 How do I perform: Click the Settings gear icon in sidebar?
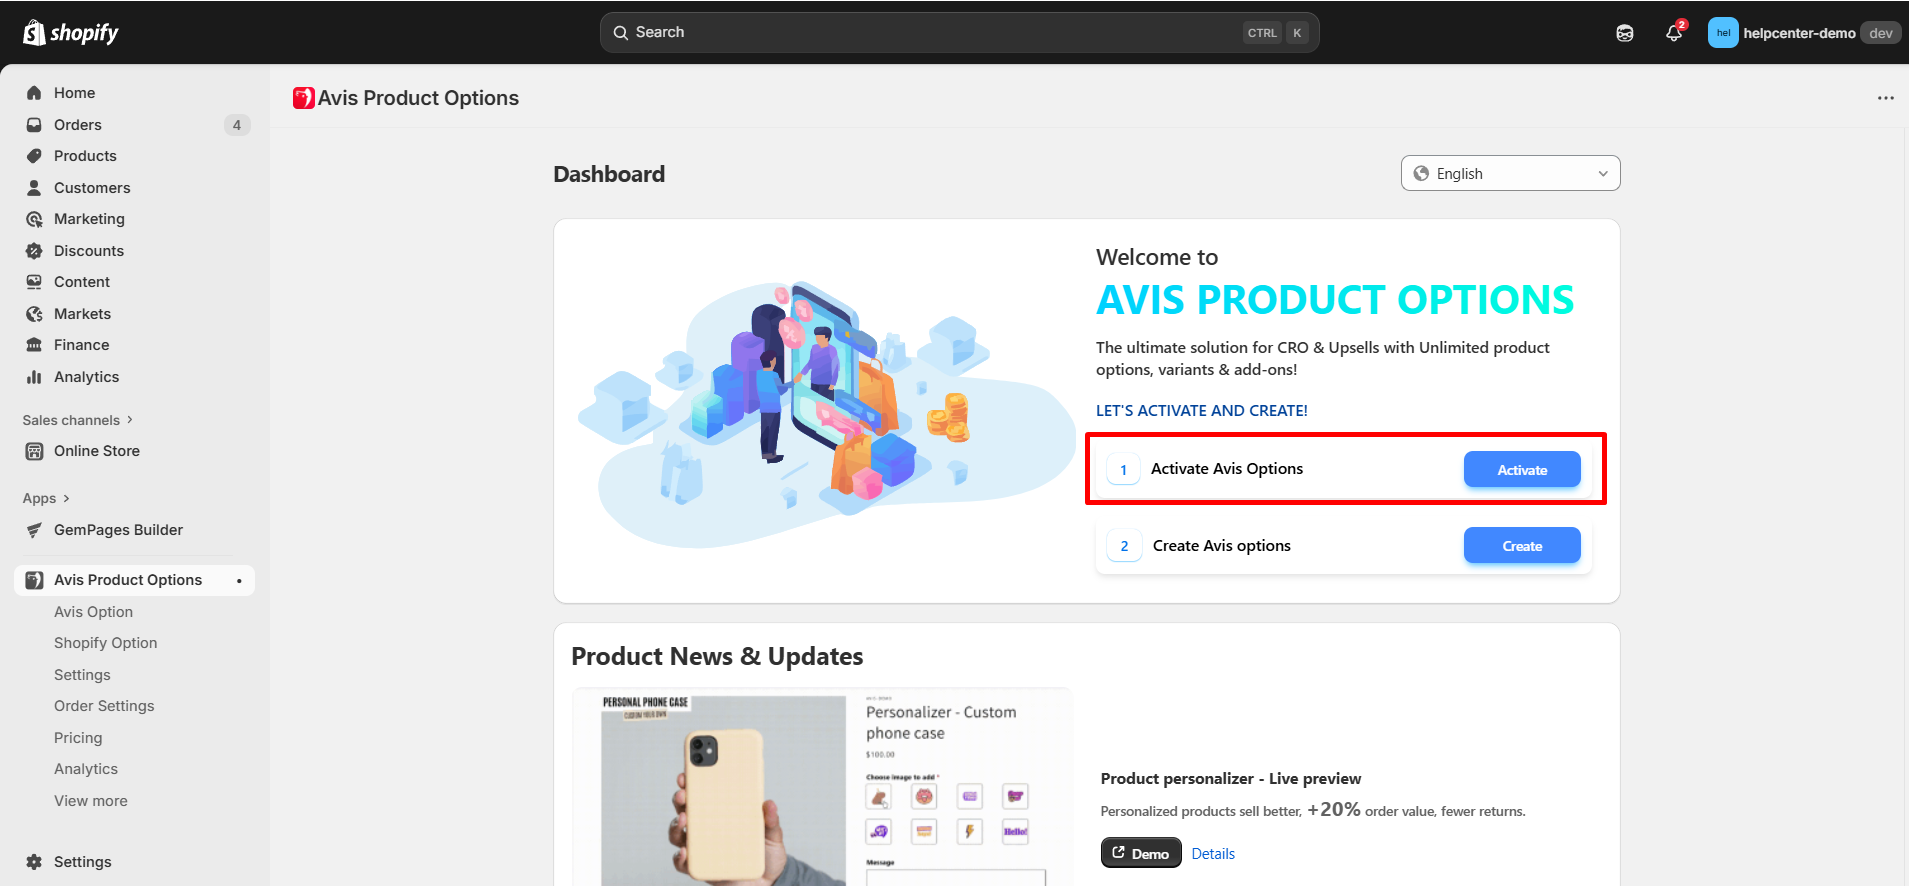(34, 862)
